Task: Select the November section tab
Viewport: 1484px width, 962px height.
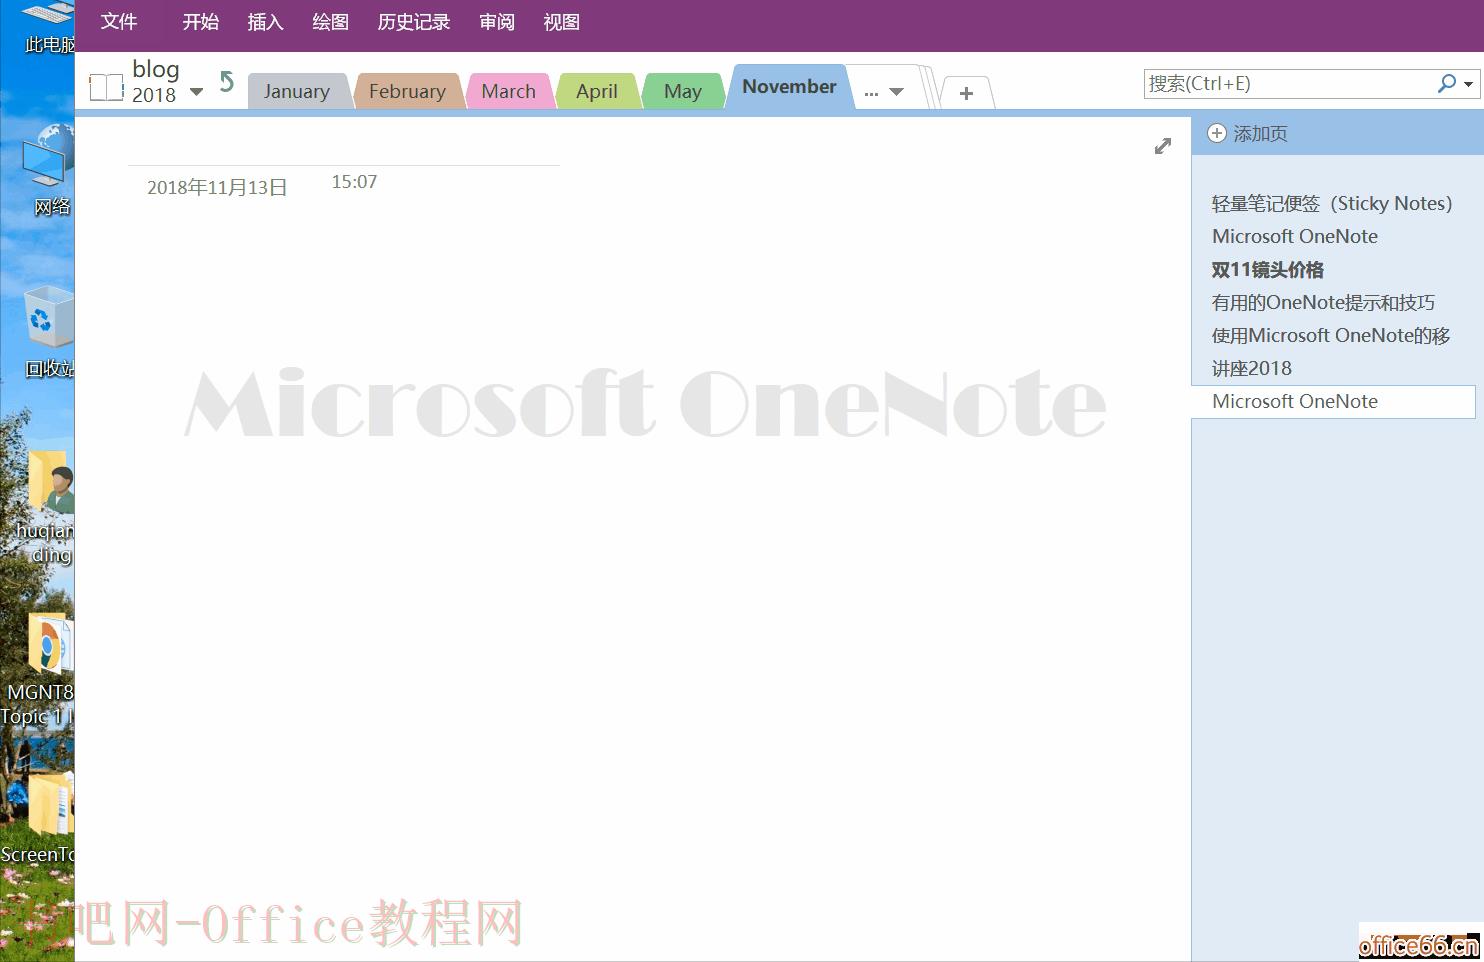Action: pos(789,86)
